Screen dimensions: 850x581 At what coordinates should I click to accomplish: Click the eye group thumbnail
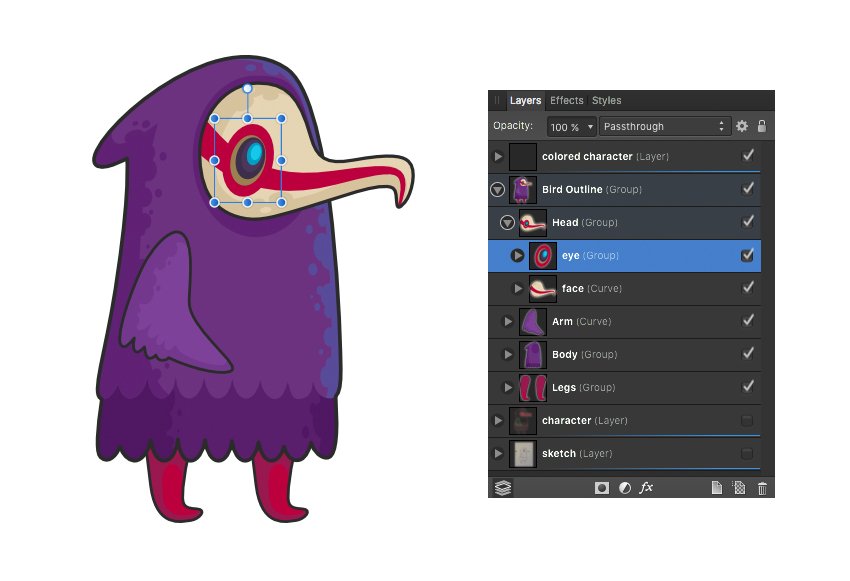[x=543, y=256]
